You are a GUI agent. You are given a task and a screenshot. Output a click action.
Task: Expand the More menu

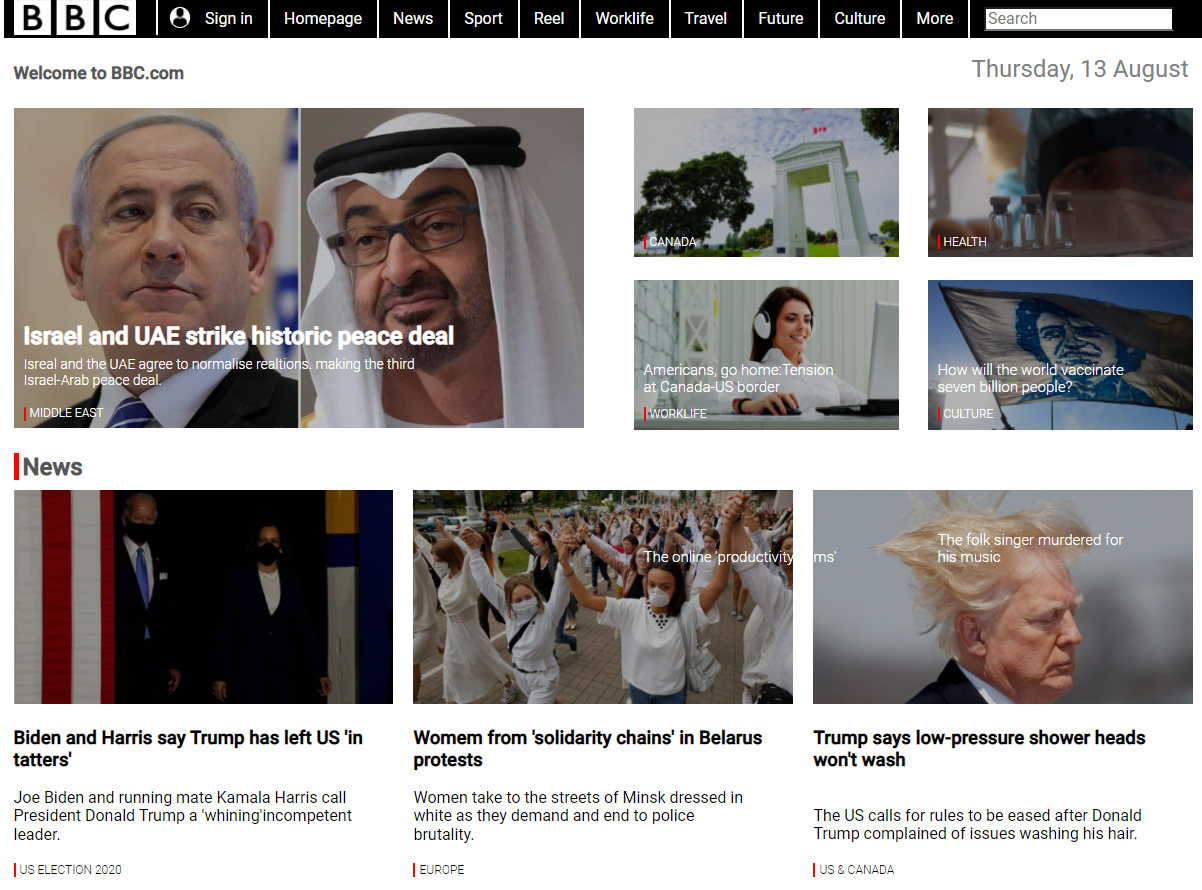point(935,18)
